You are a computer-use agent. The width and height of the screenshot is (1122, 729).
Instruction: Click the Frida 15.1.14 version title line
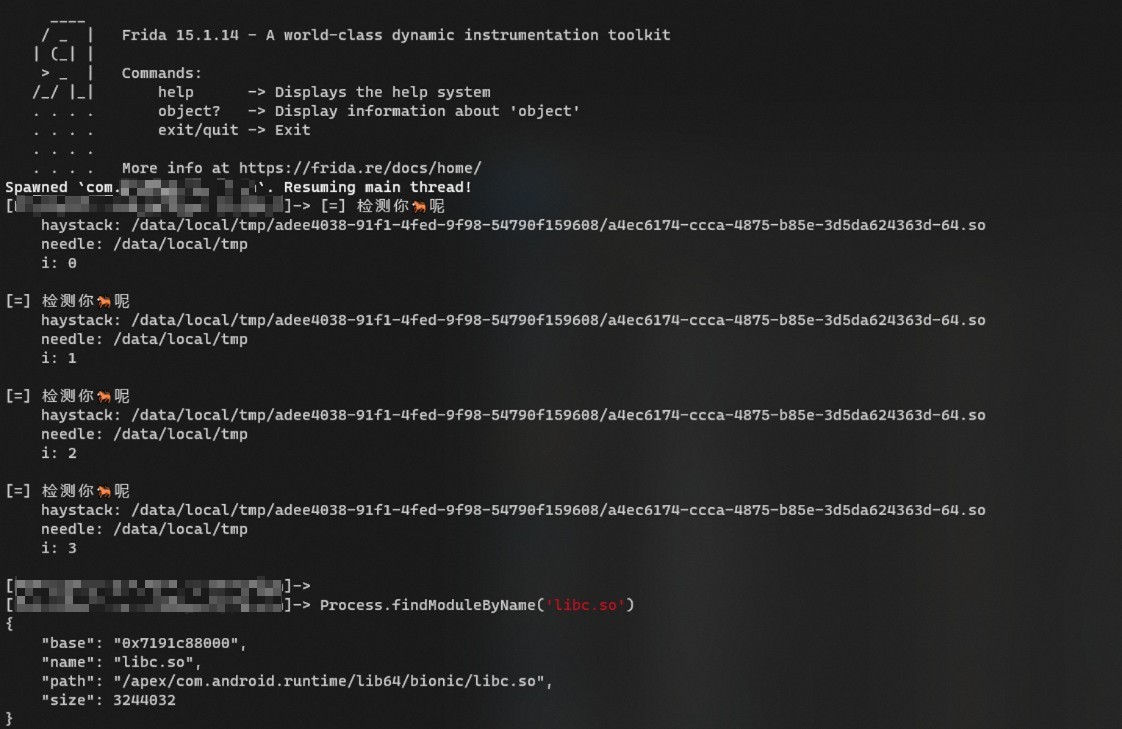(396, 35)
